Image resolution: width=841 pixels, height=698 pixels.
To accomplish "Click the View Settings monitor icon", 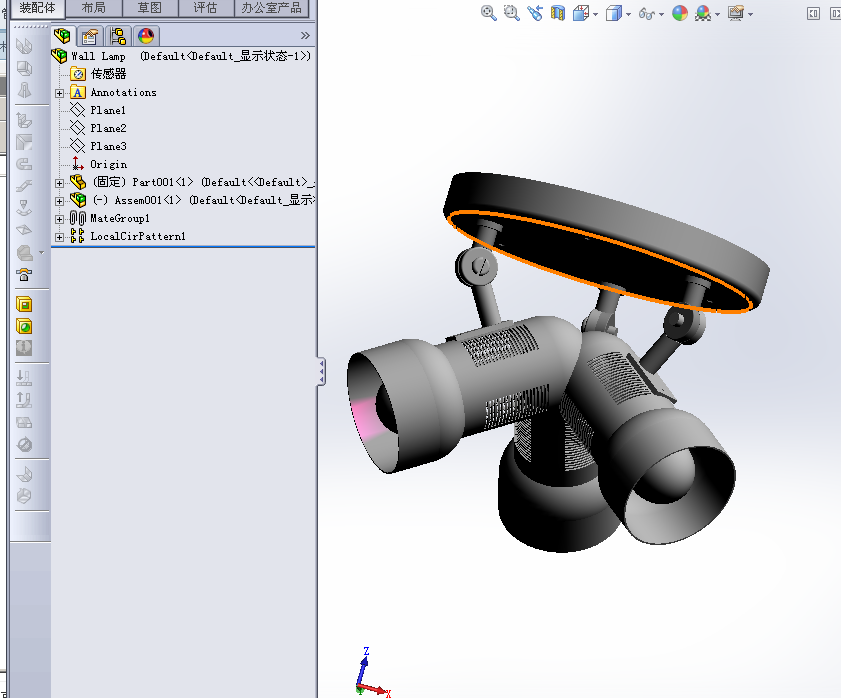I will (x=736, y=13).
